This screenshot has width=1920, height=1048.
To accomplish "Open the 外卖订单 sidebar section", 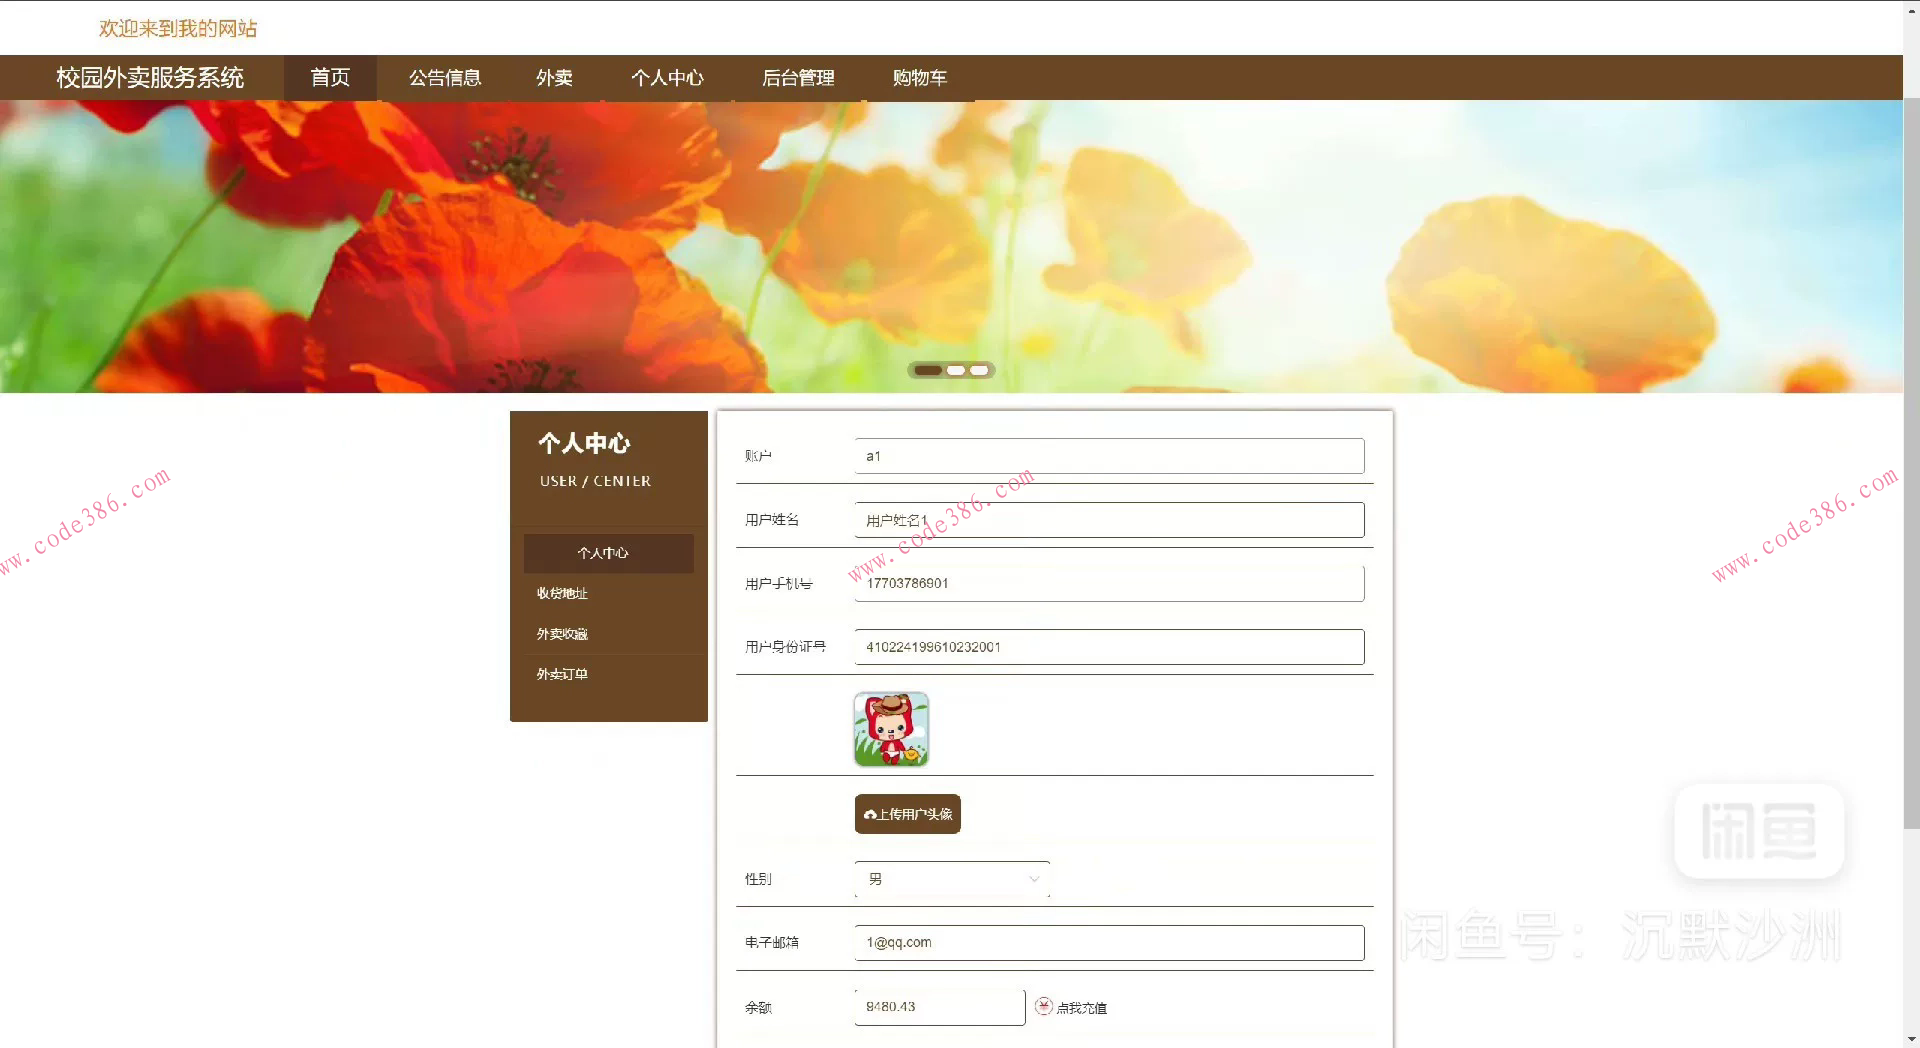I will 562,673.
